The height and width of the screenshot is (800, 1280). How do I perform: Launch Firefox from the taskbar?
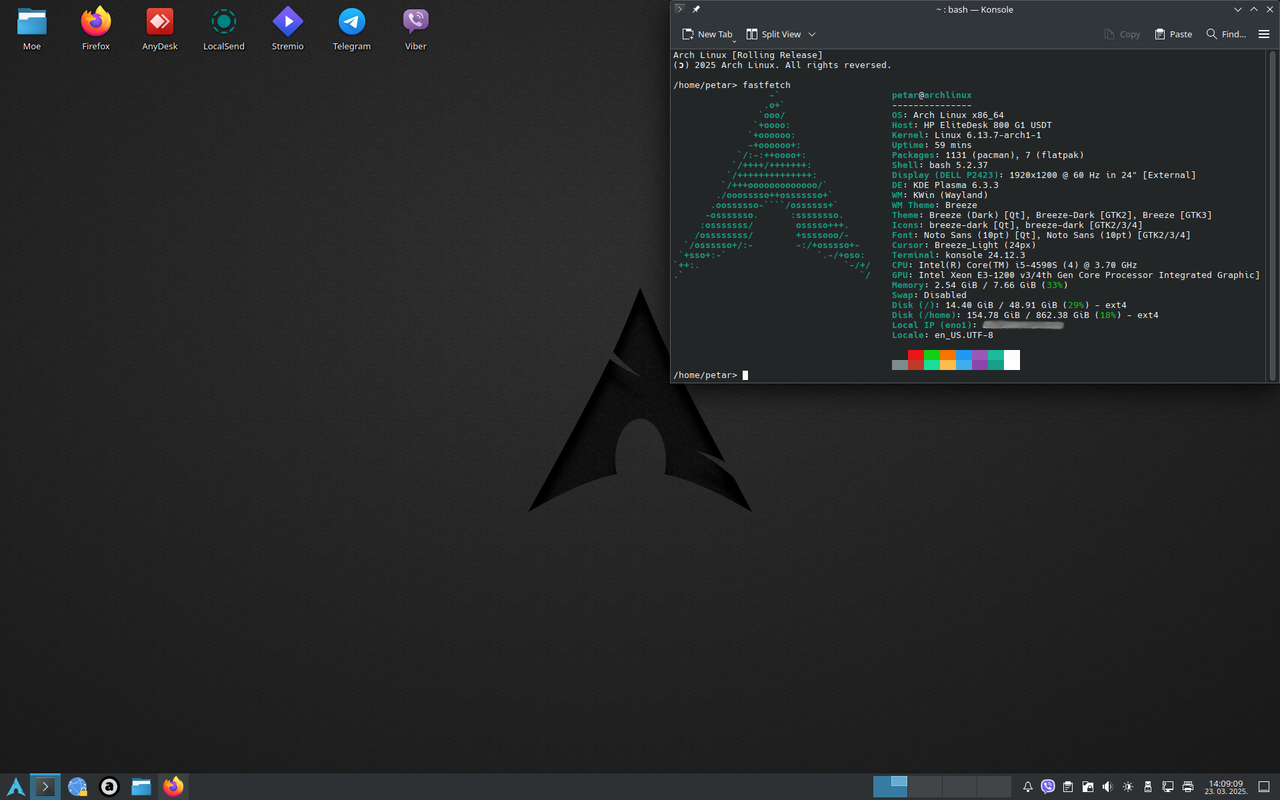[173, 787]
